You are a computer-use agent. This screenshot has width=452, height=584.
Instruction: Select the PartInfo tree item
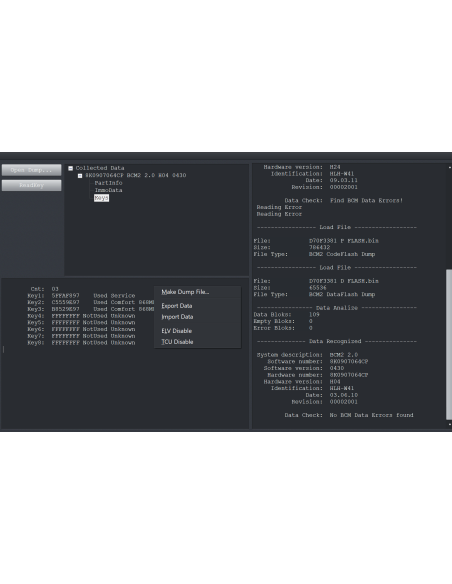[108, 183]
